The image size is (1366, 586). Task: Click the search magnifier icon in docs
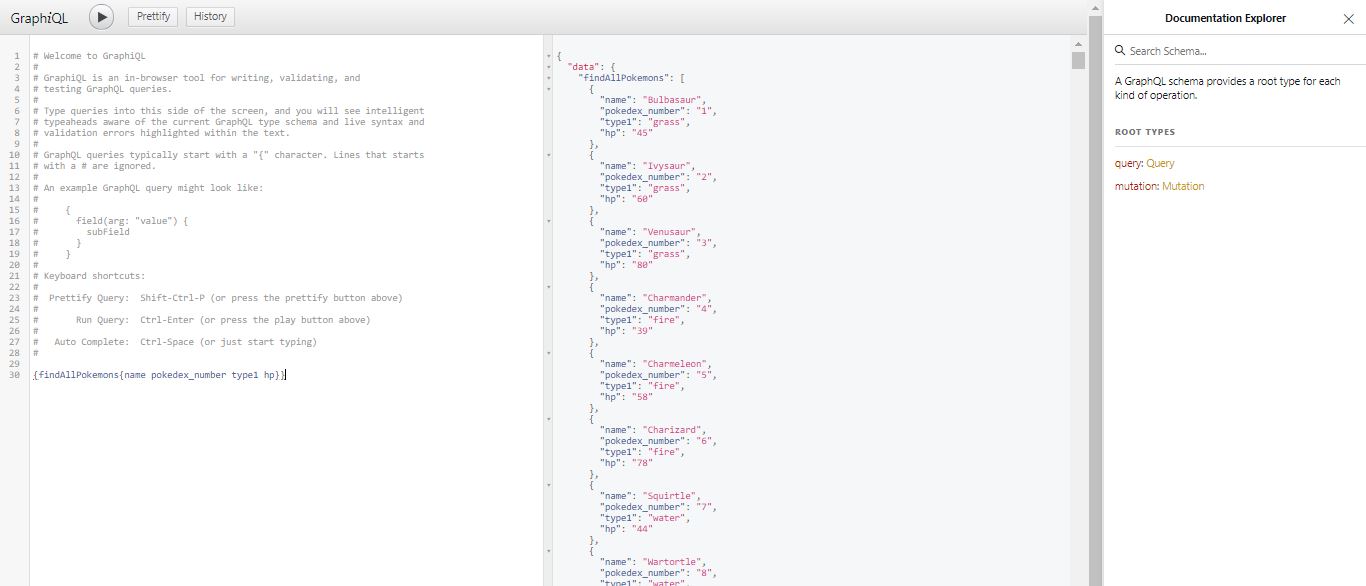point(1121,51)
